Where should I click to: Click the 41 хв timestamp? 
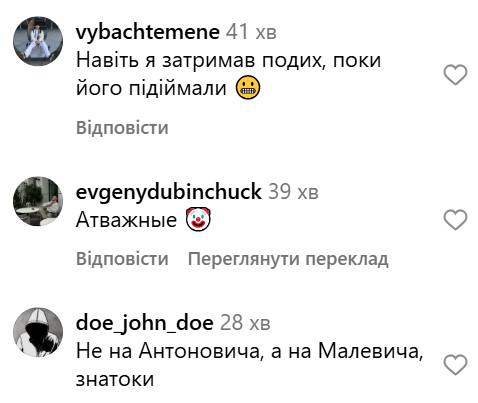[251, 32]
